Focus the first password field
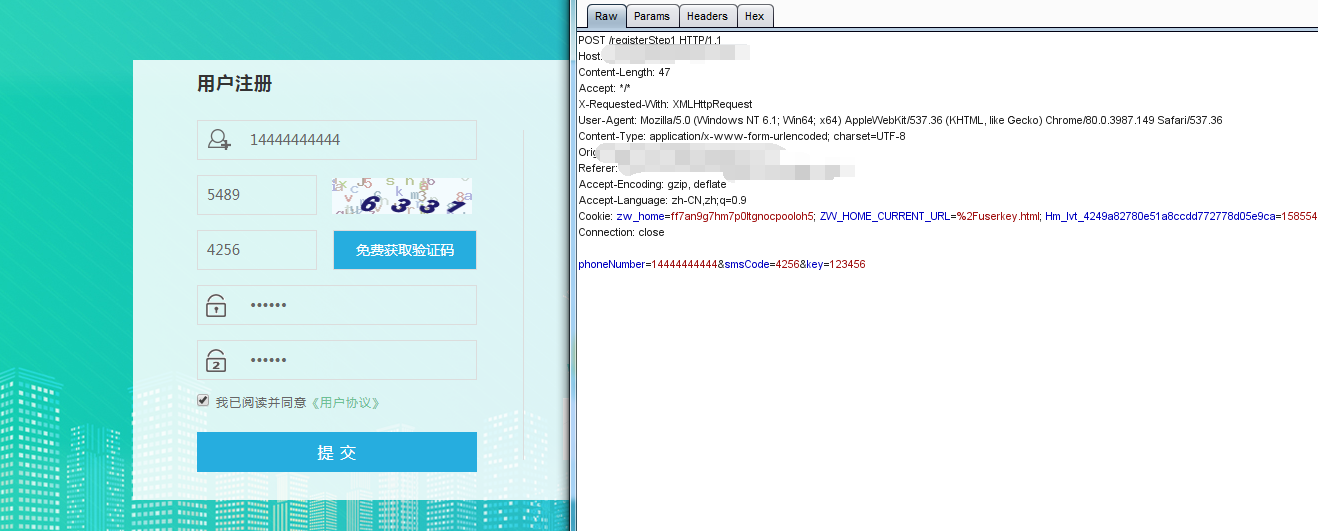Image resolution: width=1318 pixels, height=531 pixels. pos(337,305)
